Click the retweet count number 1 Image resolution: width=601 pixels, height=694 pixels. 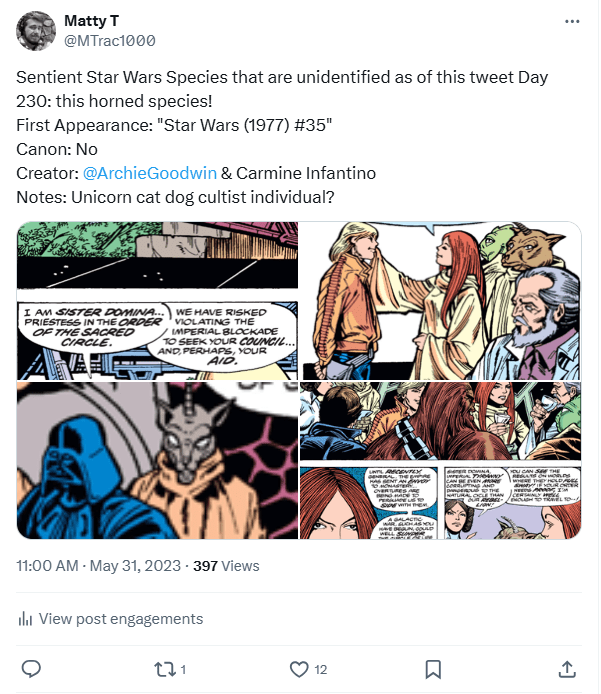(x=183, y=669)
